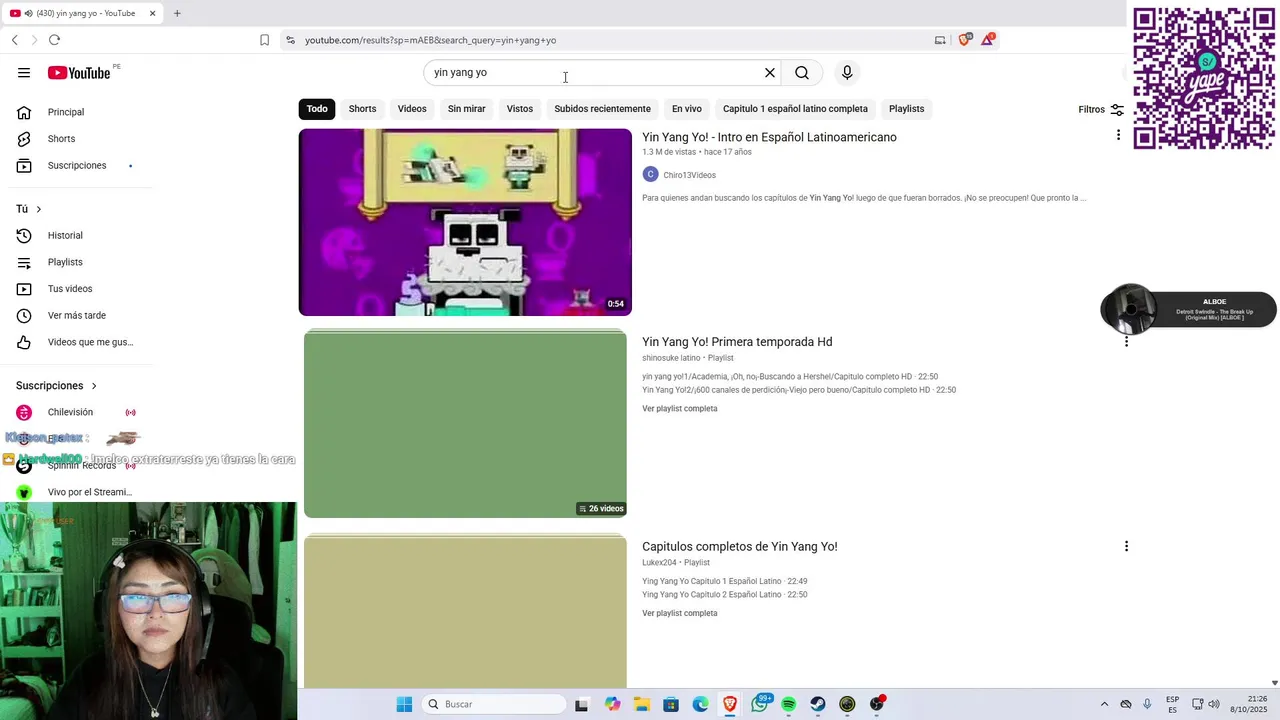Open site info icon in address bar

tap(290, 40)
